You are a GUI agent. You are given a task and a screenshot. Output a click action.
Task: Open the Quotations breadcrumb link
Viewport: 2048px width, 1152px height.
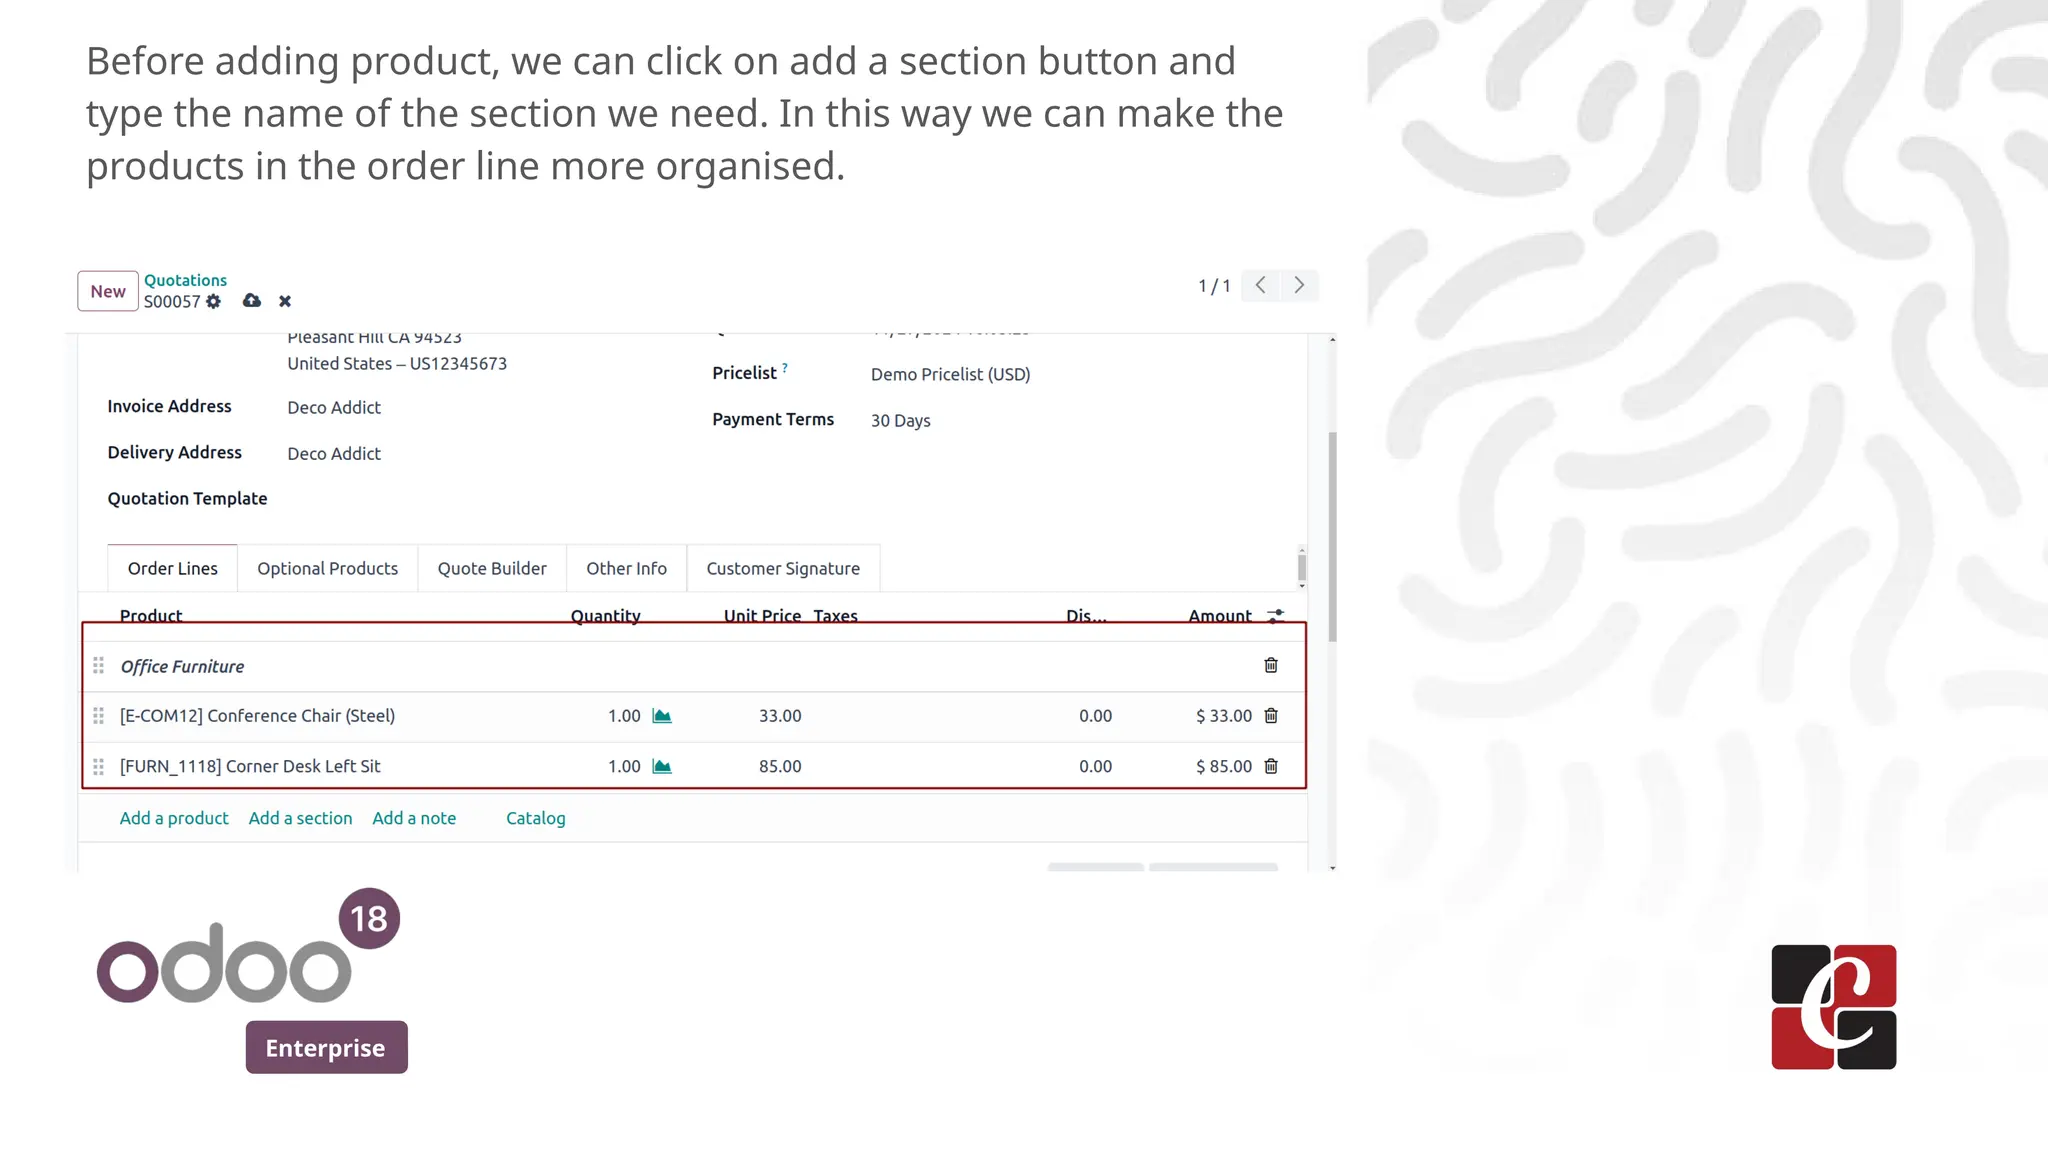coord(185,280)
